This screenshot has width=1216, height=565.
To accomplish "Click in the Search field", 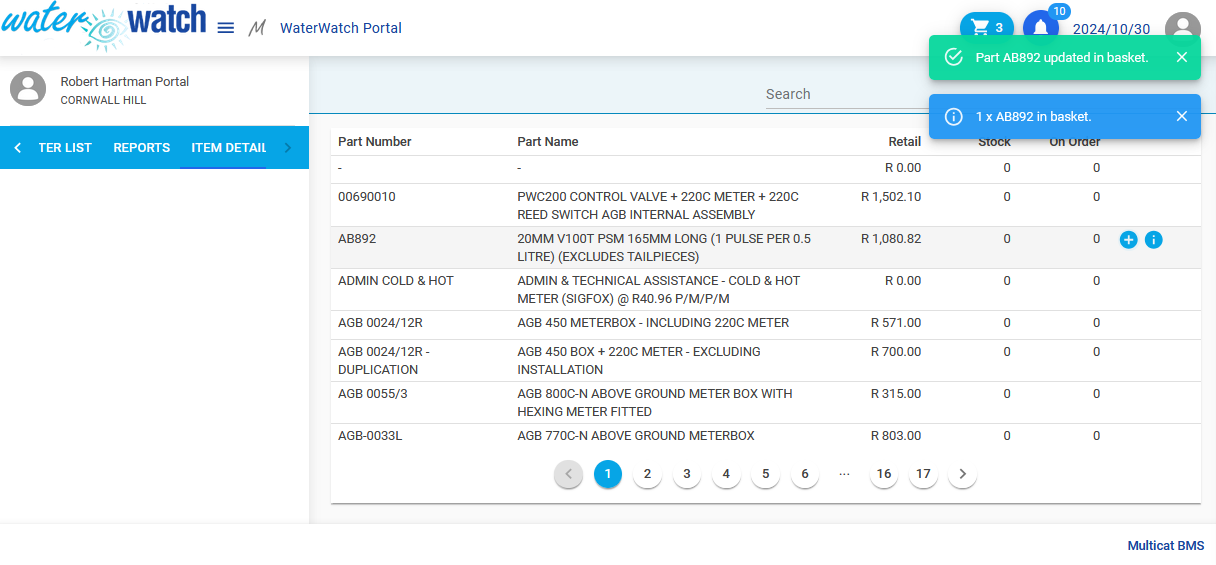I will pos(846,94).
